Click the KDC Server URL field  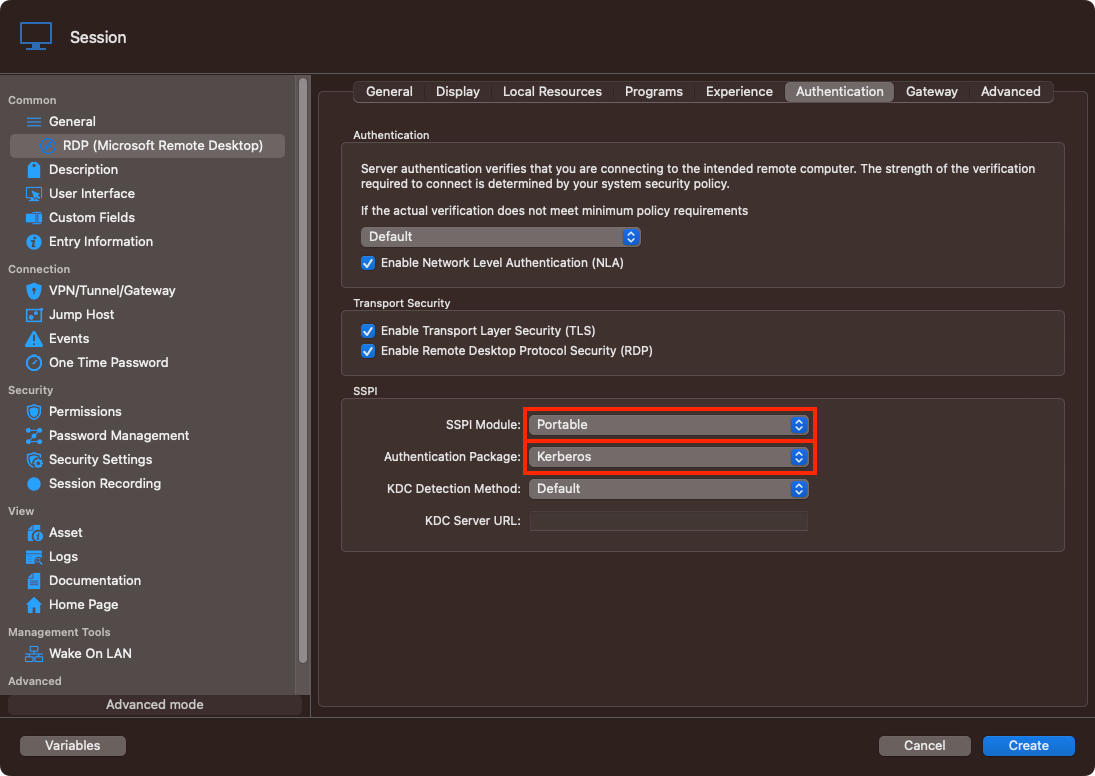[668, 521]
